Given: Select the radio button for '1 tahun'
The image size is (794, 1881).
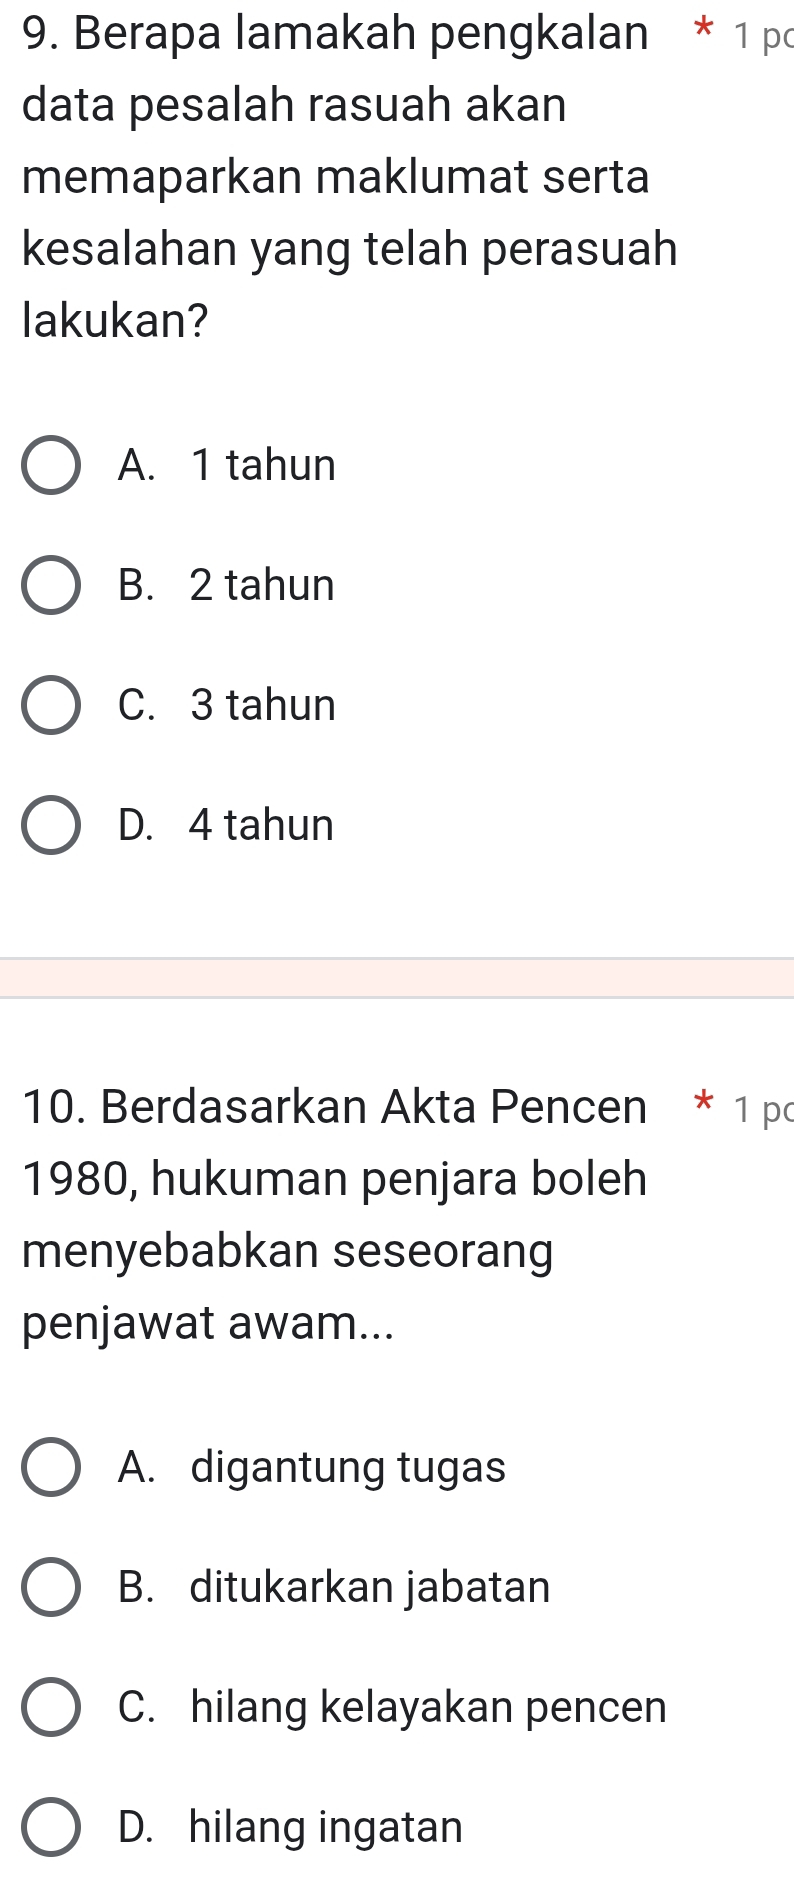Looking at the screenshot, I should (50, 466).
